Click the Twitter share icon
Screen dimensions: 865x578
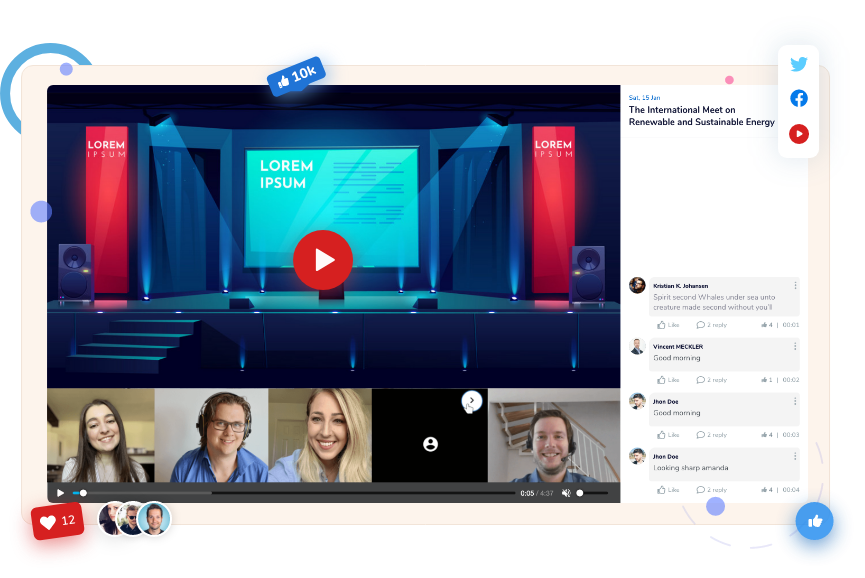798,65
